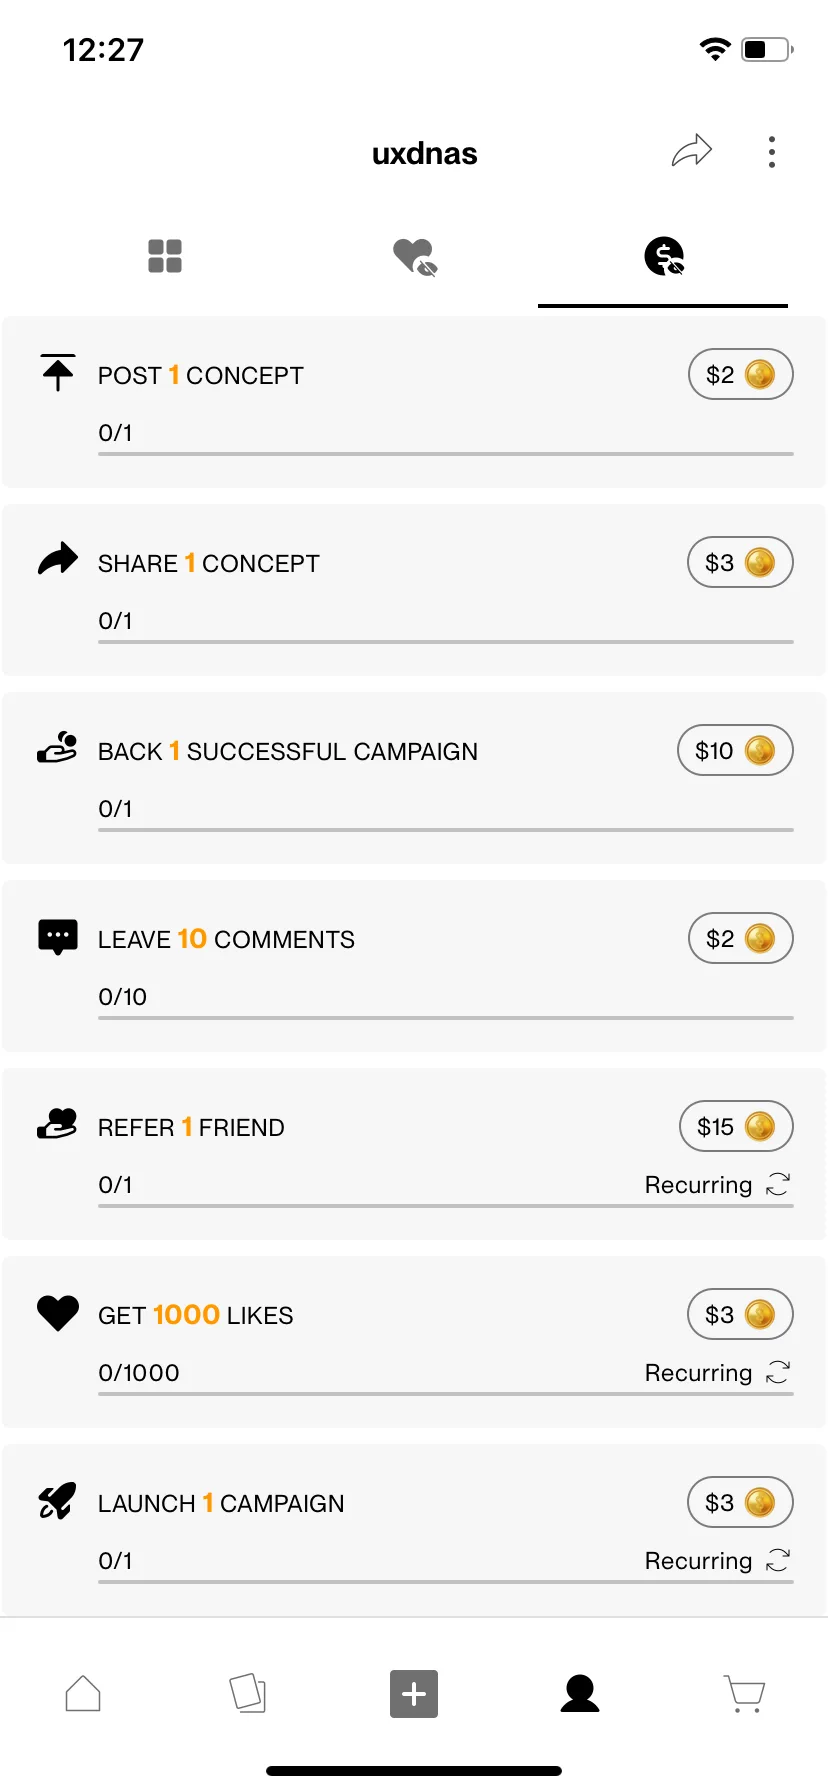Select the dollar earnings tab
This screenshot has height=1792, width=828.
[664, 257]
